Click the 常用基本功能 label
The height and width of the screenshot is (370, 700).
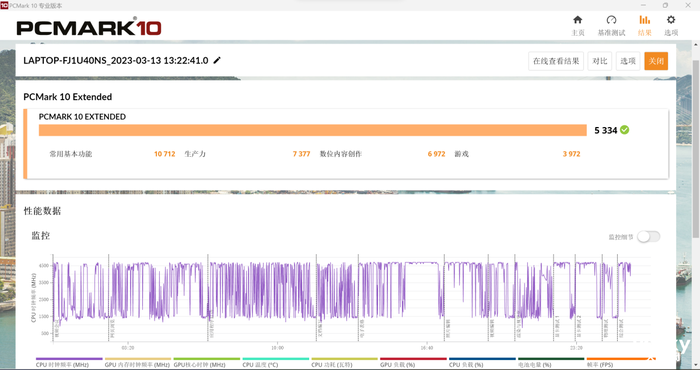(71, 154)
